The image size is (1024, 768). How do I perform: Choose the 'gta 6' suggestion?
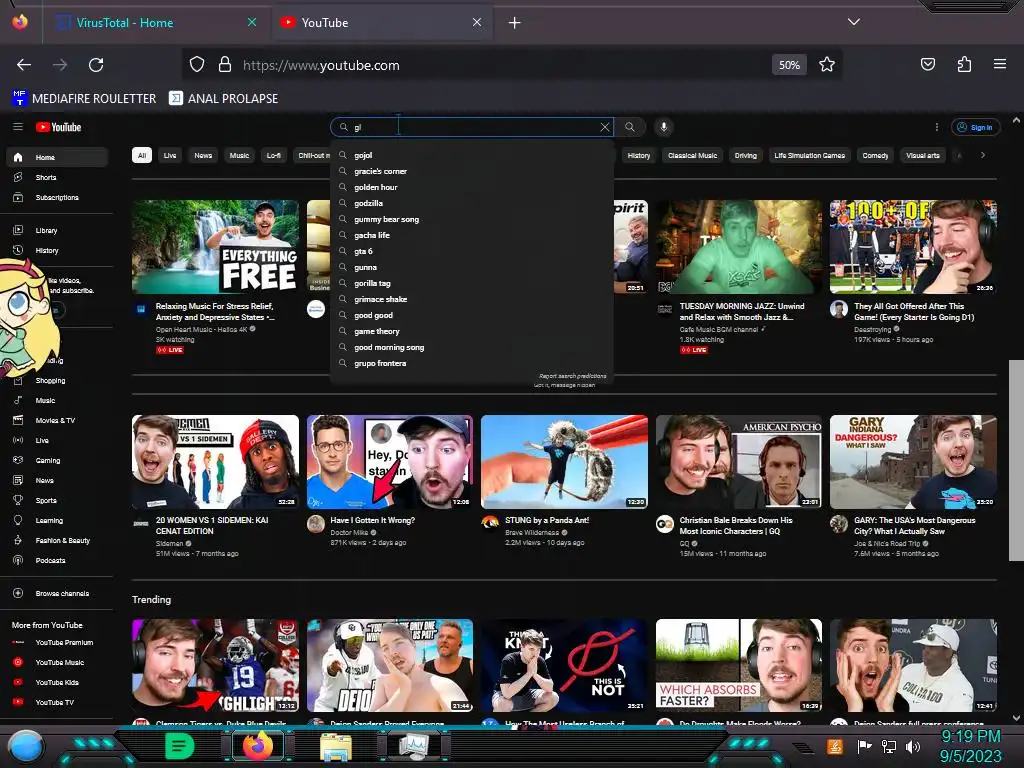click(472, 251)
